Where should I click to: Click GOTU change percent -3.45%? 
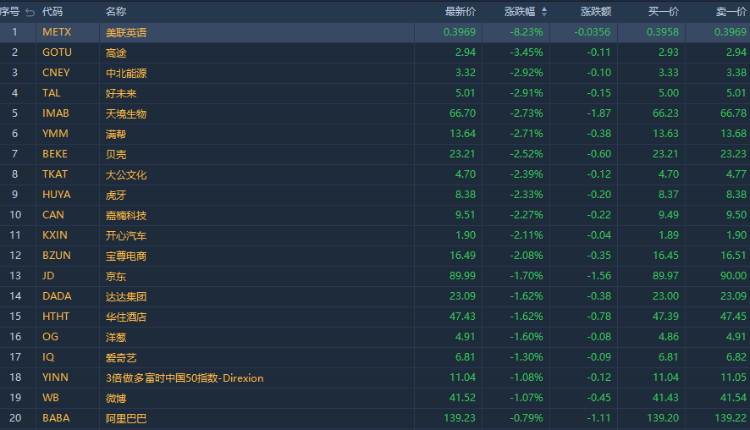(x=526, y=52)
